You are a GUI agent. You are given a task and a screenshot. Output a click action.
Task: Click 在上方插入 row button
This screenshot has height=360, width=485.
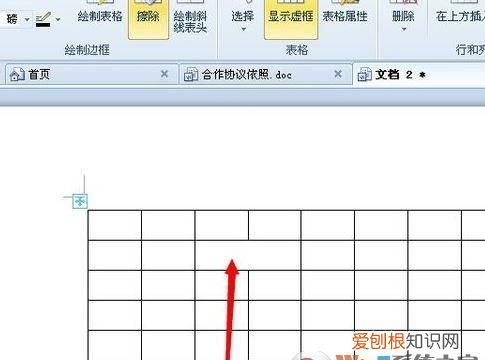pos(460,16)
